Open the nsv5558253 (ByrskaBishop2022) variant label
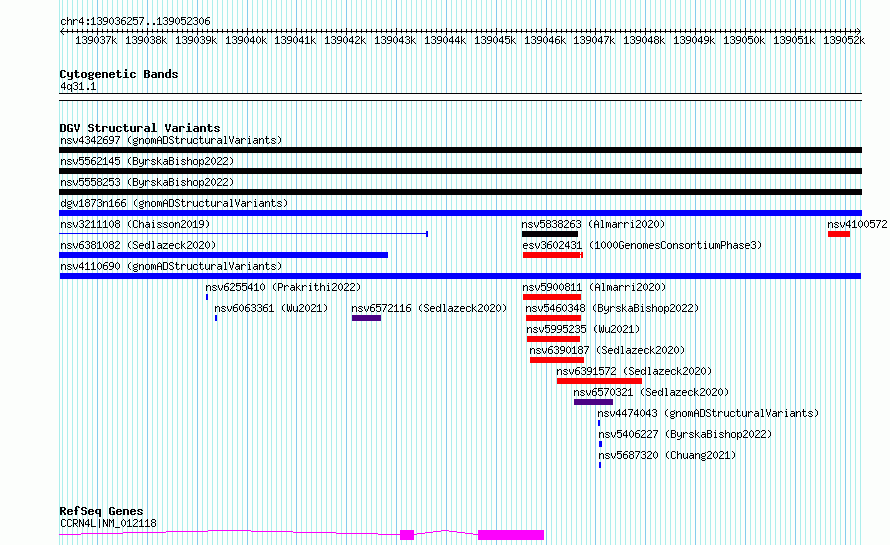Image resolution: width=890 pixels, height=545 pixels. coord(147,182)
